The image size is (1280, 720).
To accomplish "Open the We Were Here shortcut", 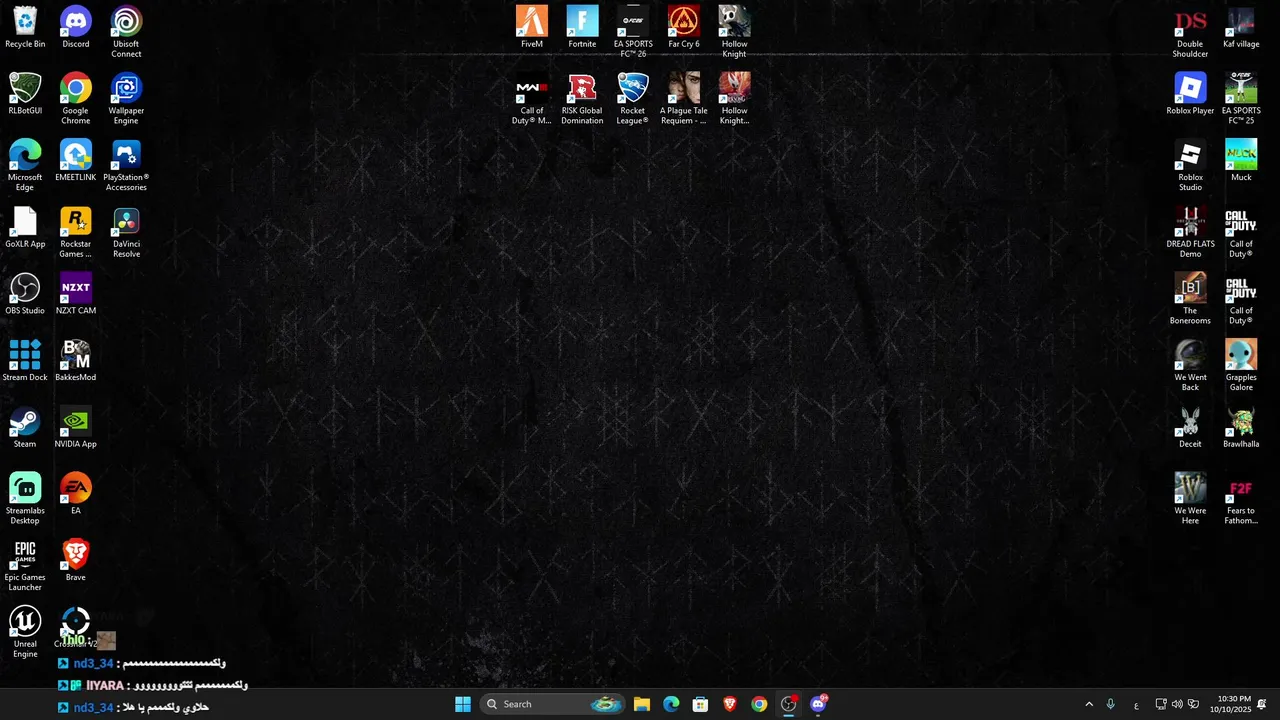I will 1190,499.
